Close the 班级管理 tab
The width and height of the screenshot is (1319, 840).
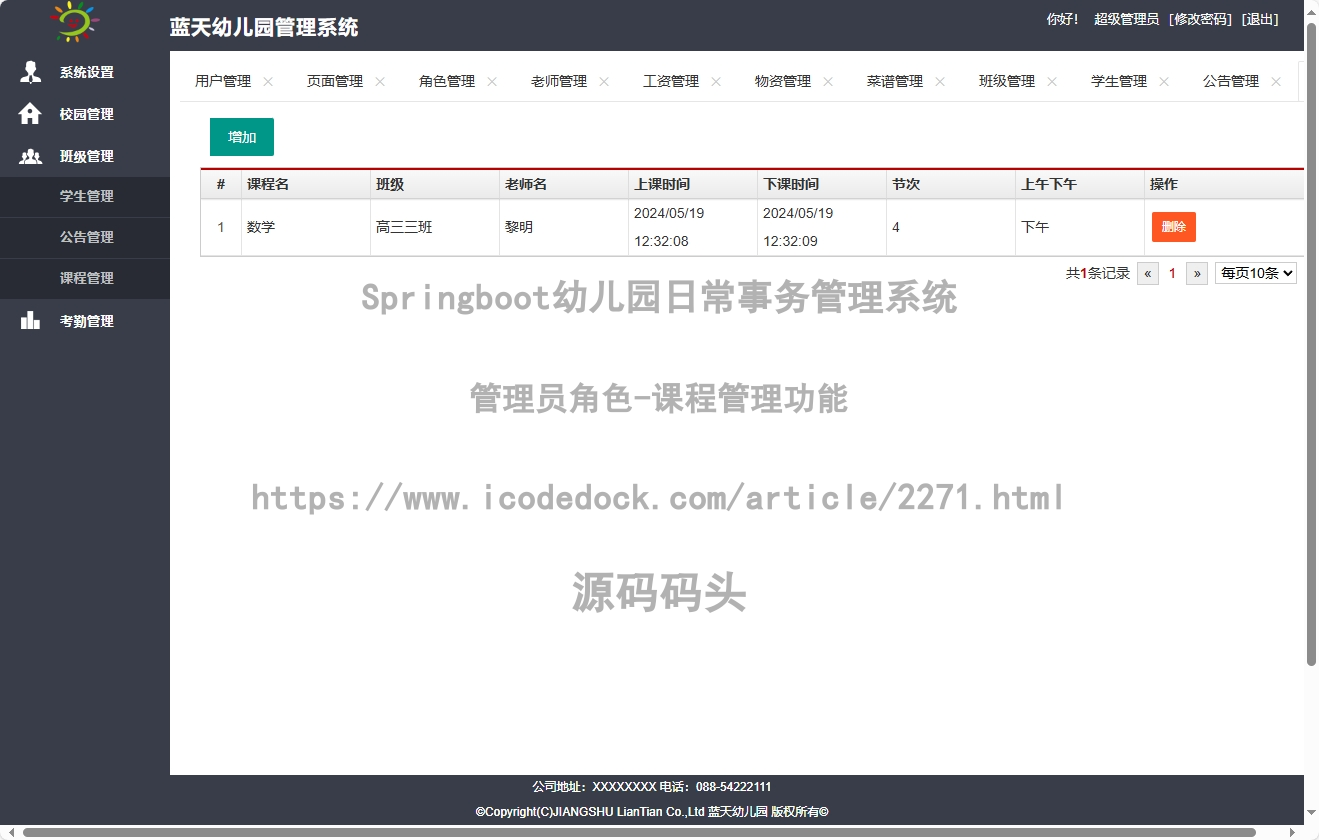[x=1052, y=82]
